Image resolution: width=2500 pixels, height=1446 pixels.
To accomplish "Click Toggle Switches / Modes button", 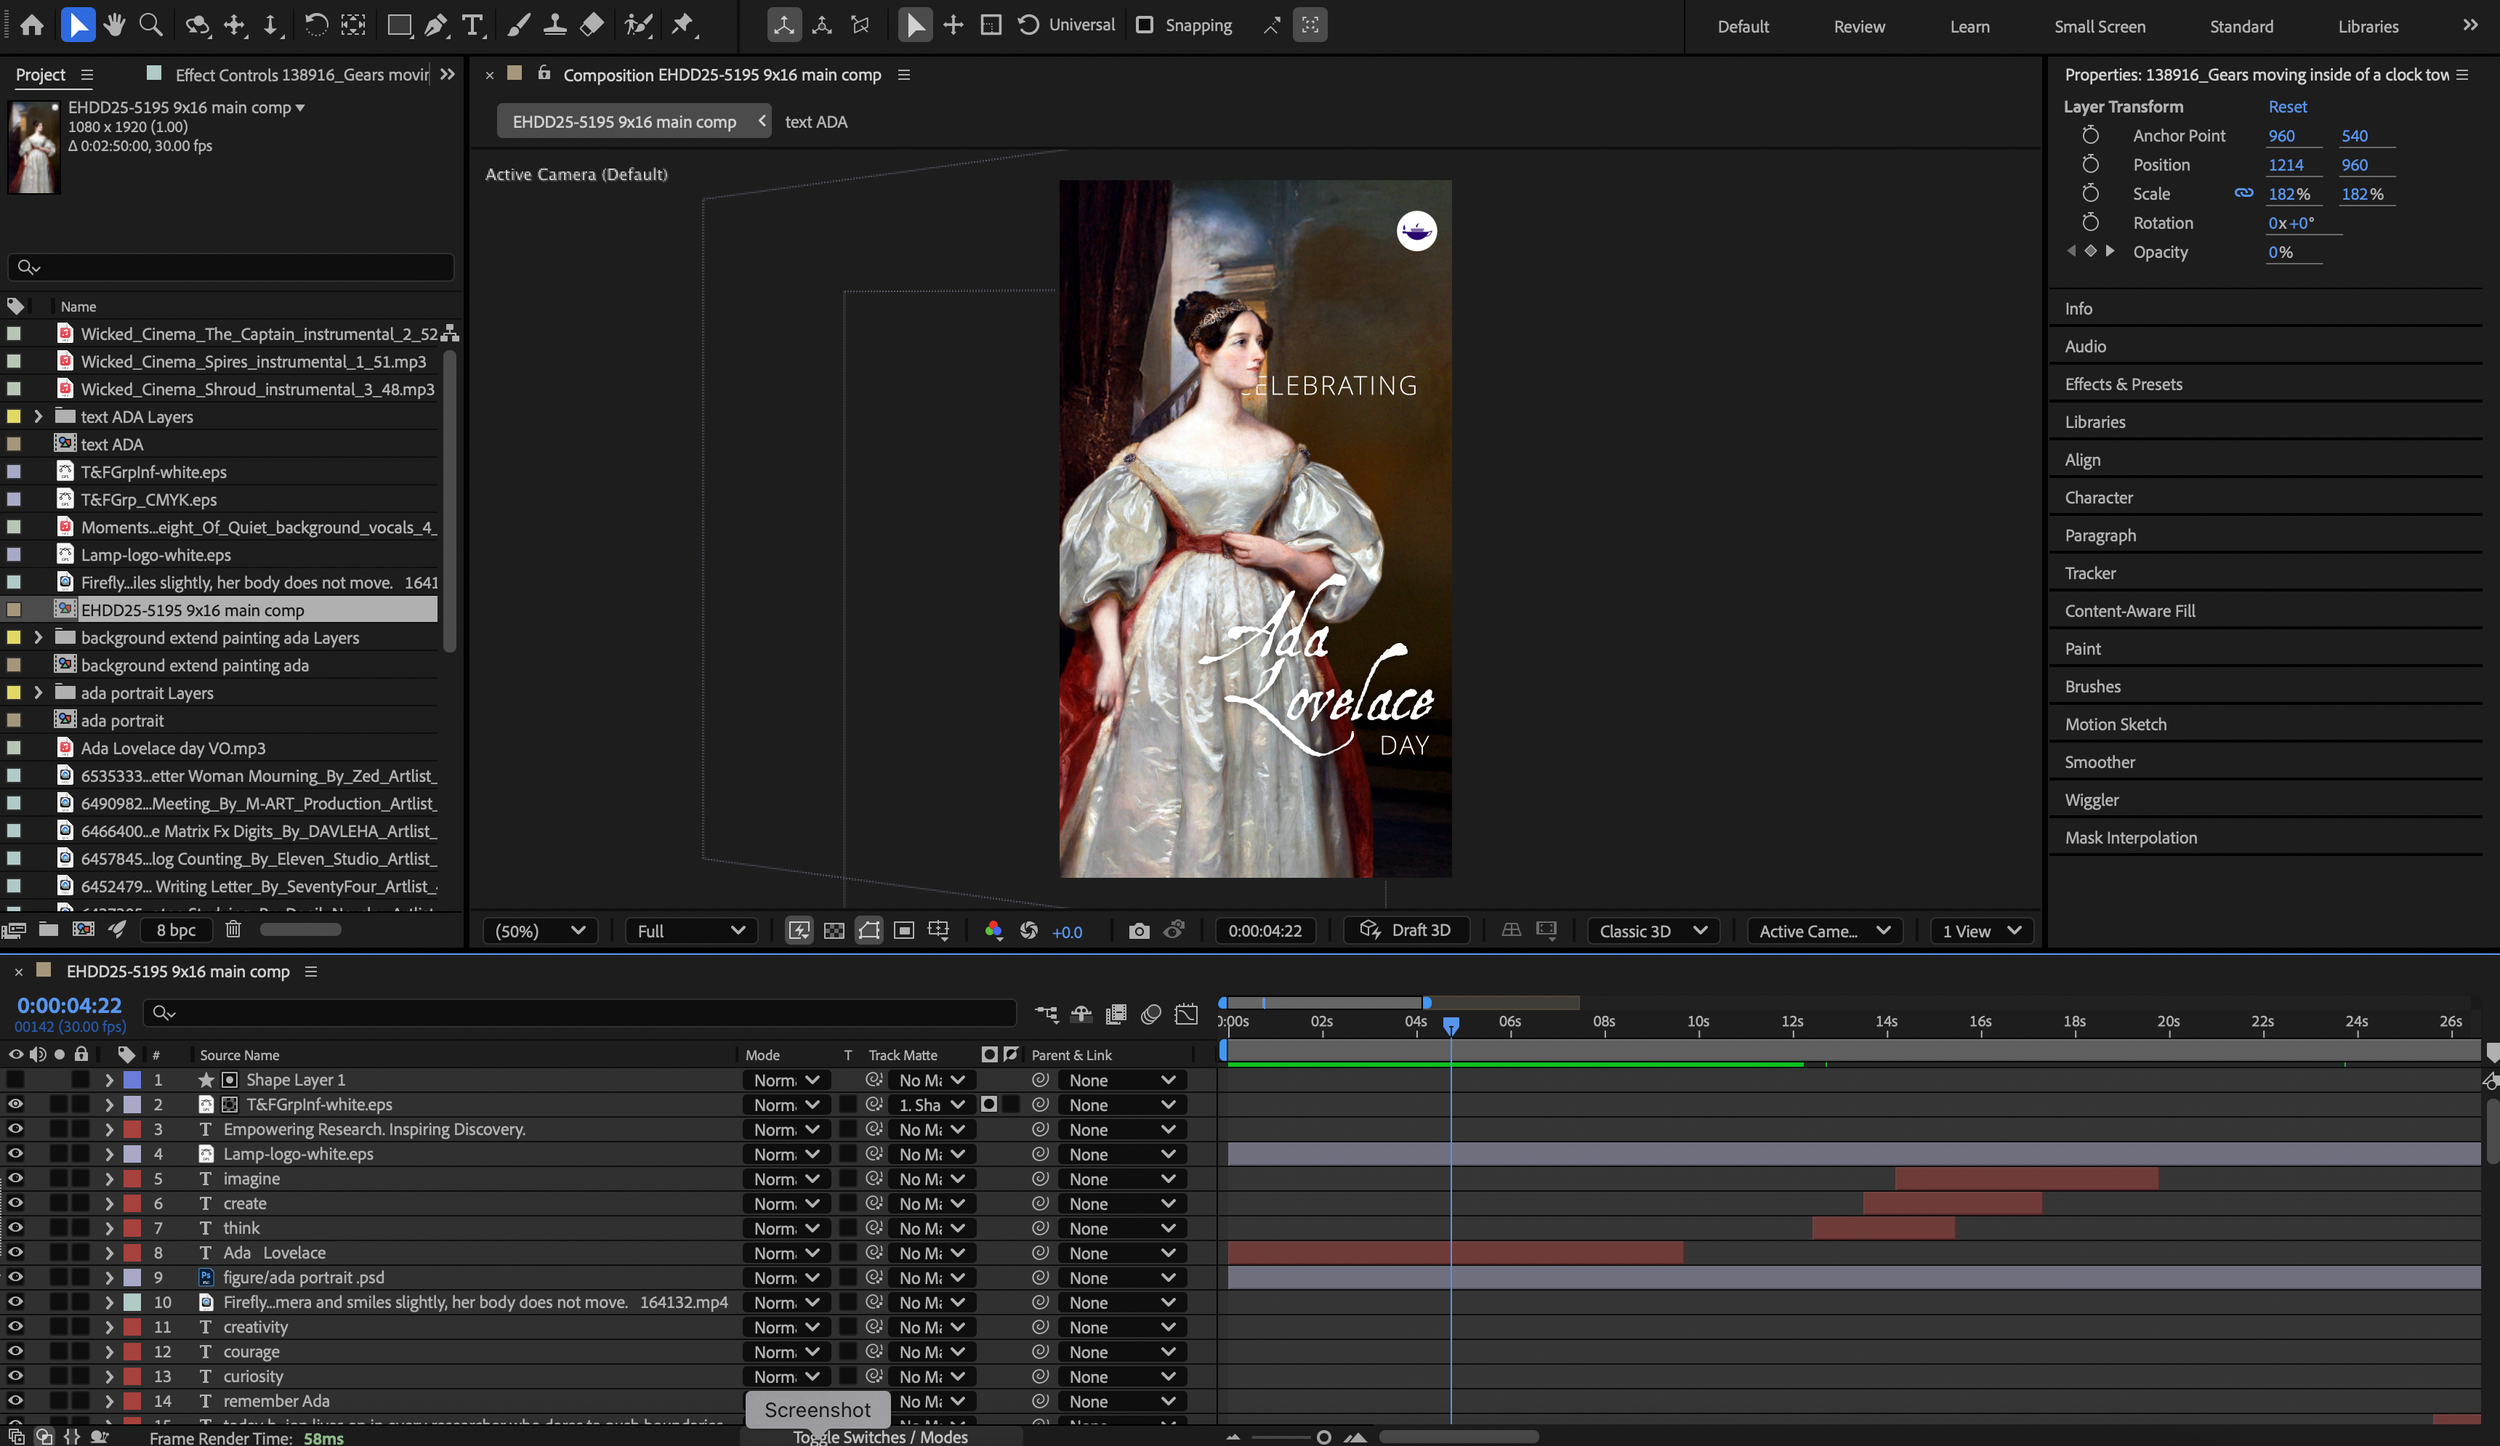I will pos(880,1437).
